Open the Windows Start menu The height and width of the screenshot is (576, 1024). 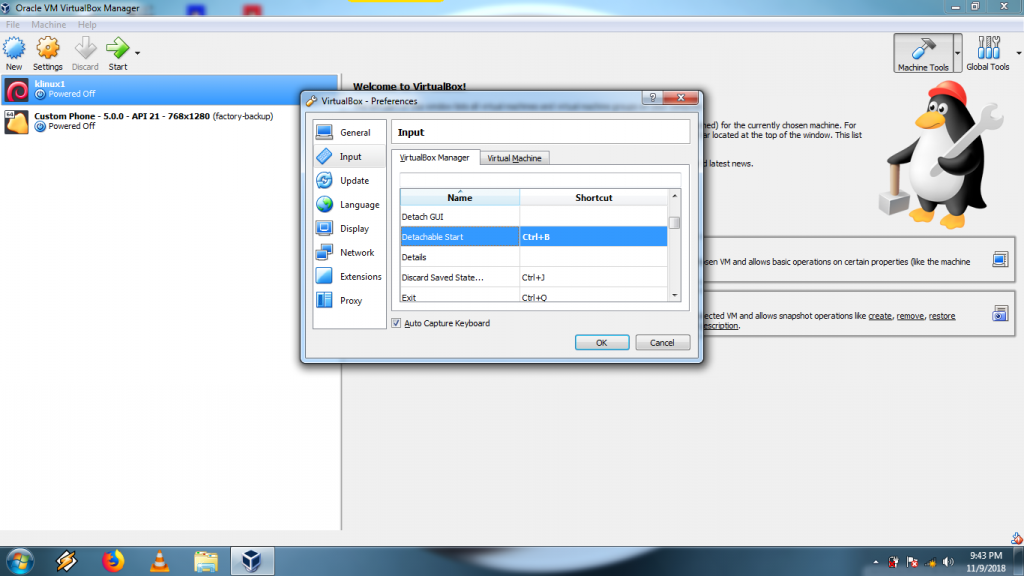point(20,562)
